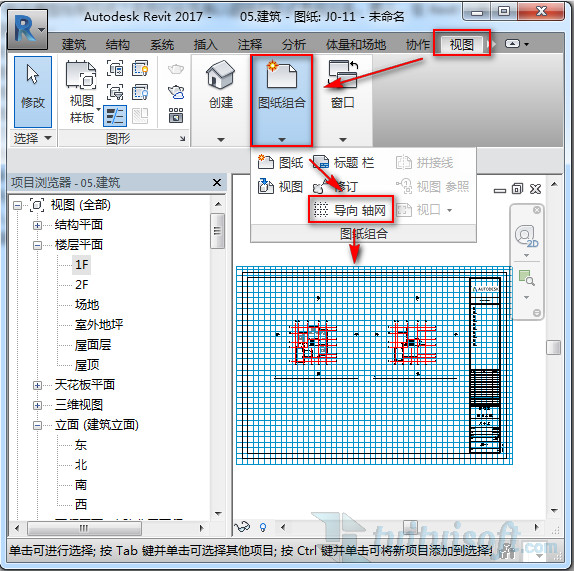574x571 pixels.
Task: Expand the 天花板平面 tree node
Action: click(x=37, y=385)
